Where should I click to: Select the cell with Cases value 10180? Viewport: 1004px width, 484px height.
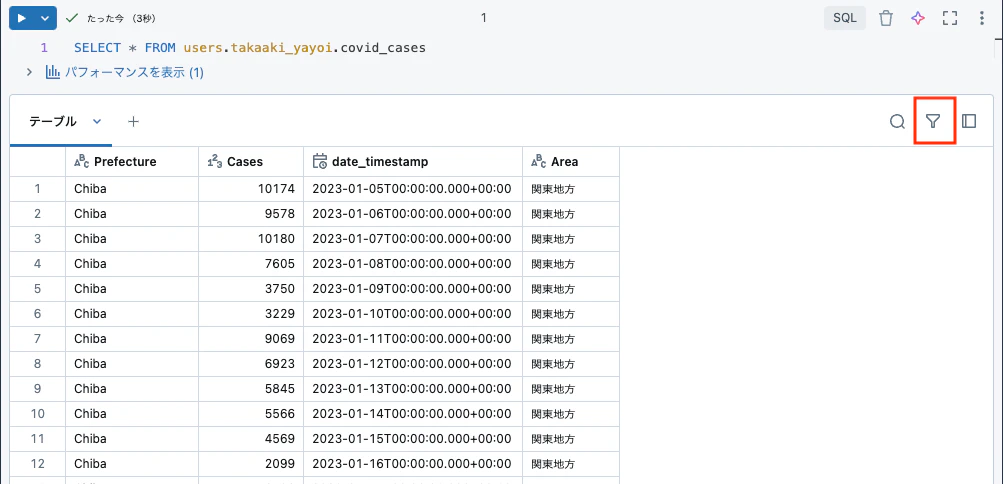click(x=251, y=239)
